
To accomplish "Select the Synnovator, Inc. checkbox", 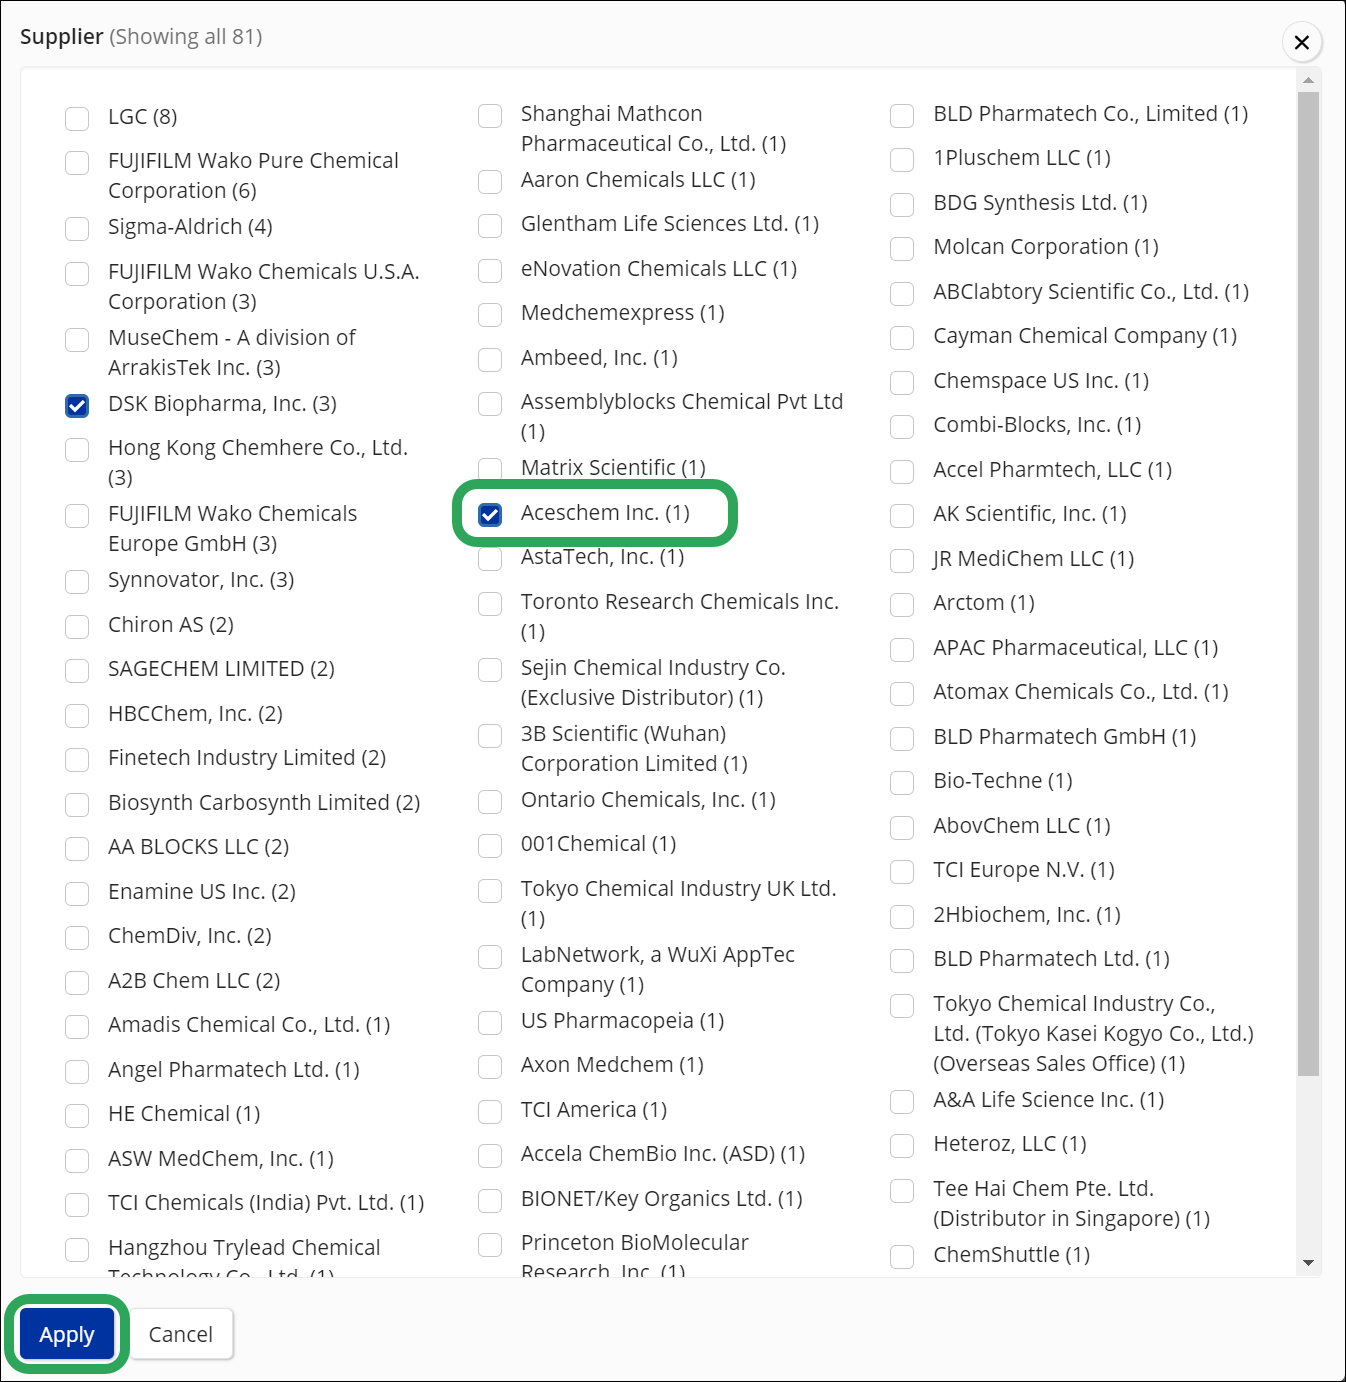I will click(77, 582).
